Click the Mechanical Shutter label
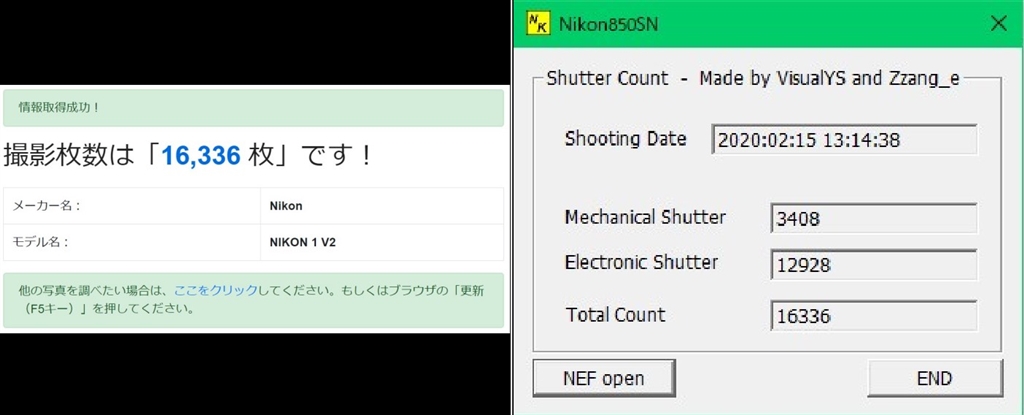 click(x=645, y=217)
